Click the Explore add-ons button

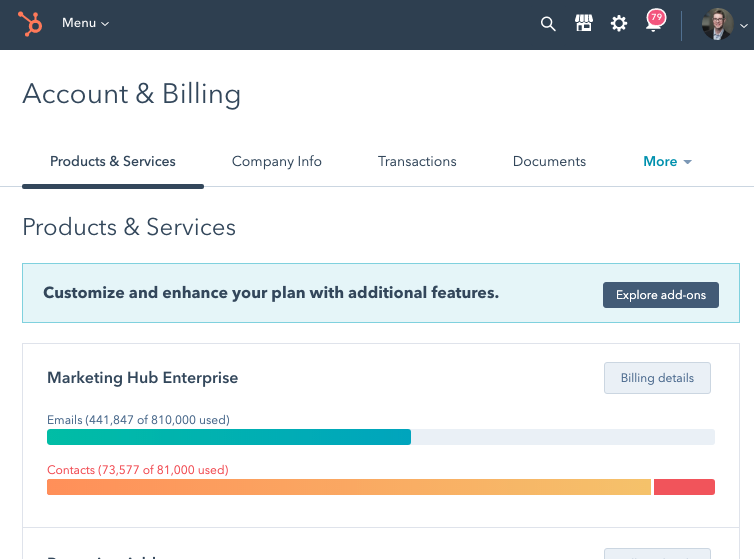(660, 295)
